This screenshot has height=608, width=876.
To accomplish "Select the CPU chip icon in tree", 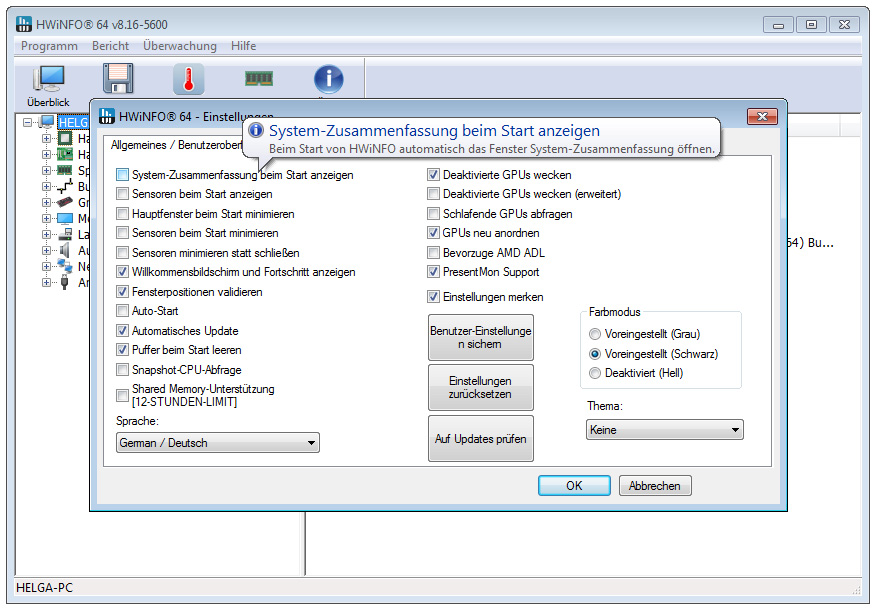I will pos(65,140).
